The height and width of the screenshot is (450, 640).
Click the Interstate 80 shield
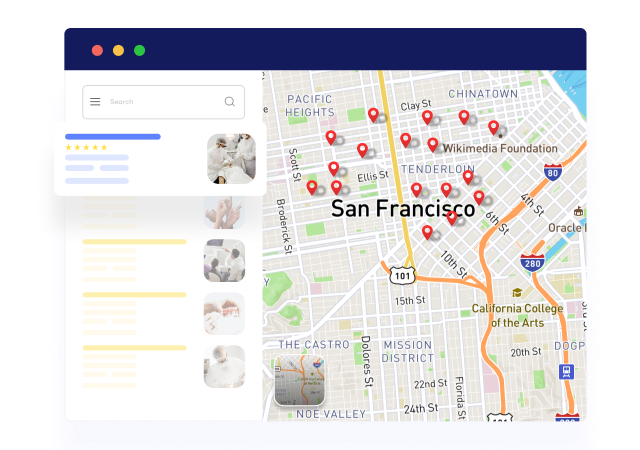[553, 172]
